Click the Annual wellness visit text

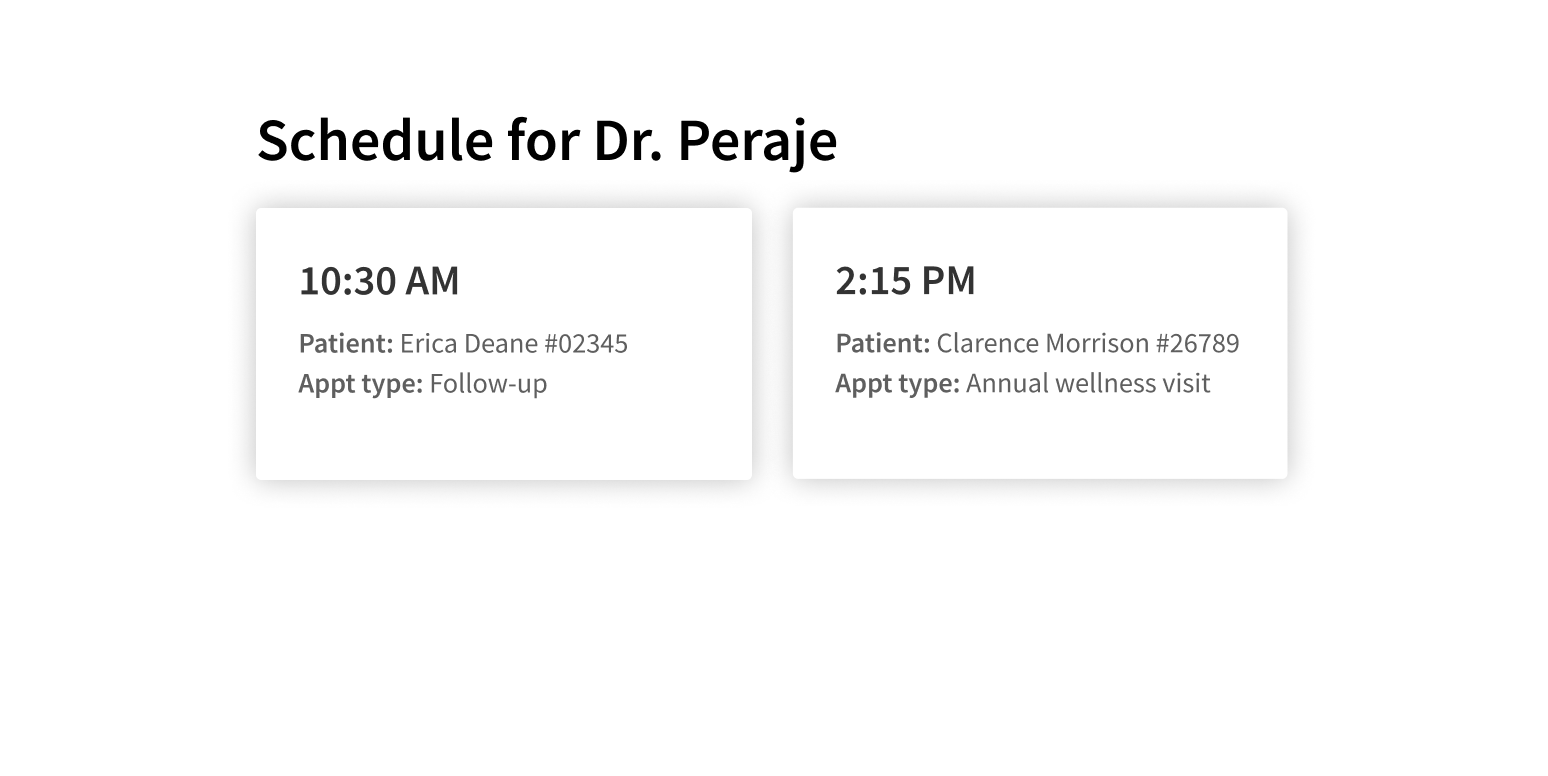[x=1088, y=383]
